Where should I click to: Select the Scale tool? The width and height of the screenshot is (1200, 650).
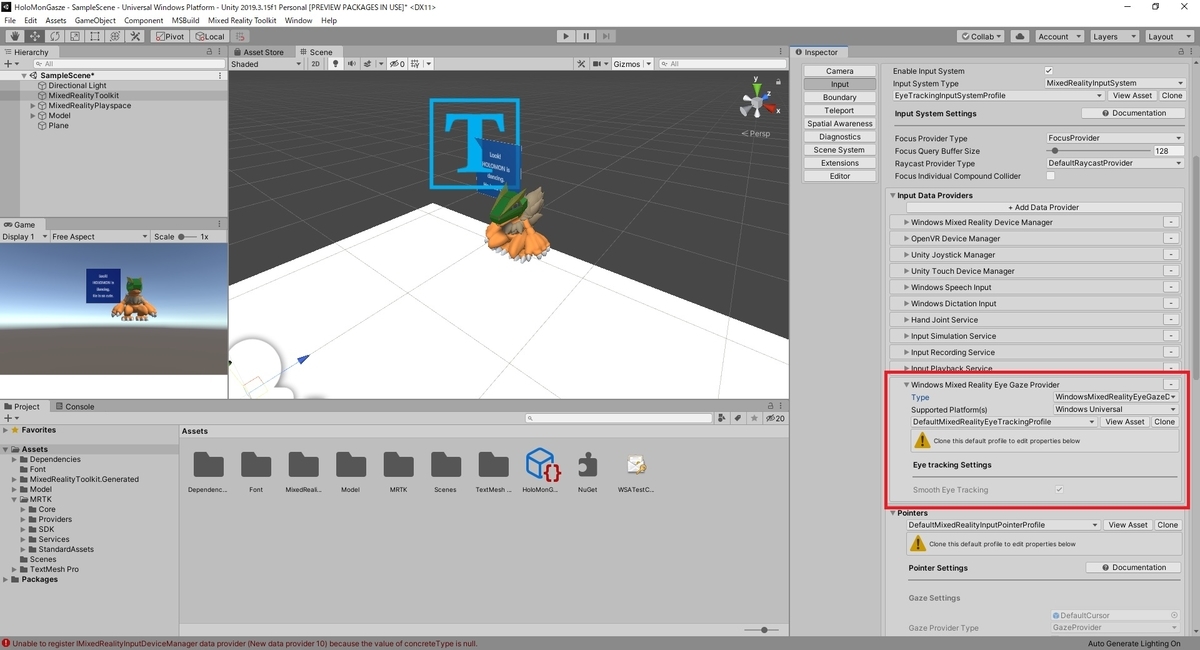(x=74, y=36)
